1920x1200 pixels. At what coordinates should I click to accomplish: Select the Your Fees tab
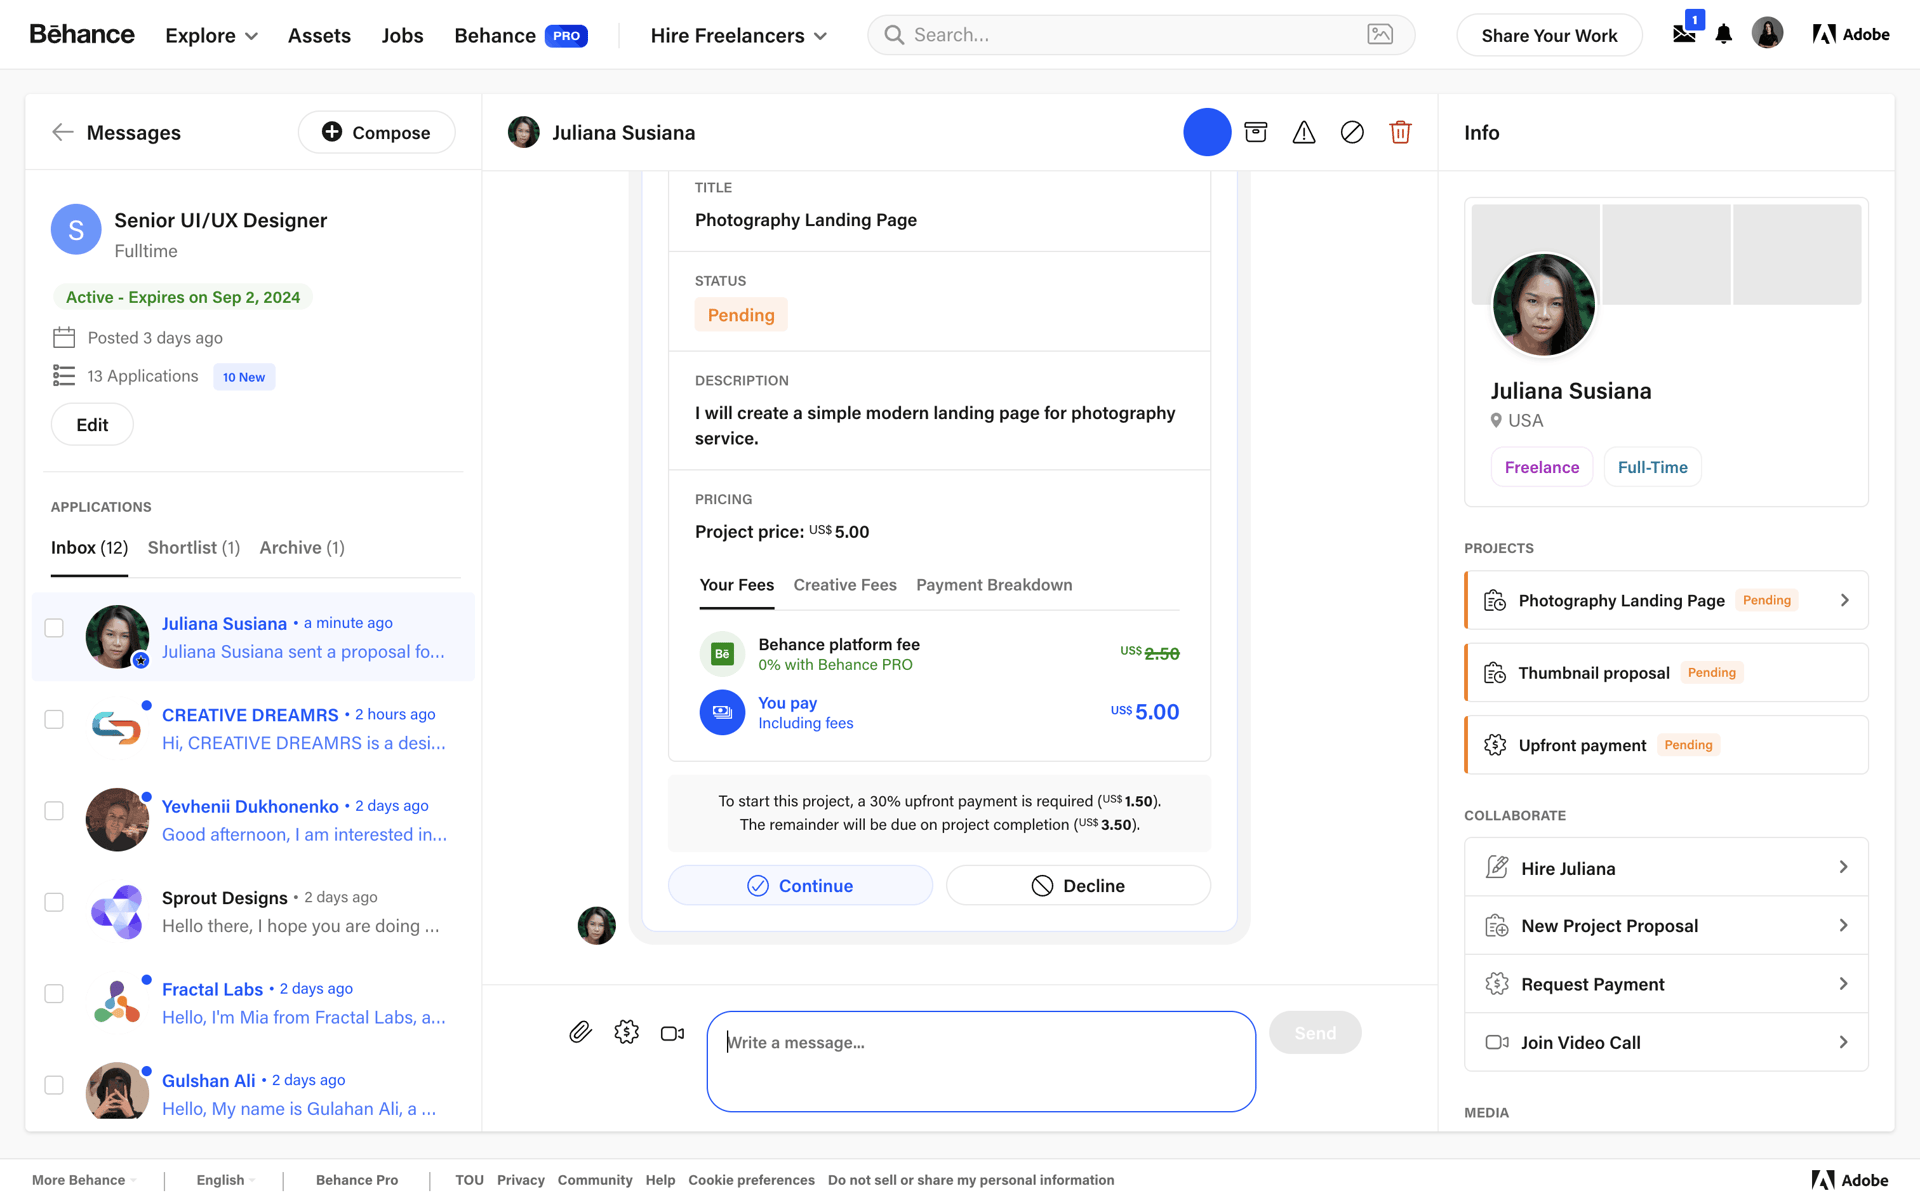pyautogui.click(x=736, y=585)
